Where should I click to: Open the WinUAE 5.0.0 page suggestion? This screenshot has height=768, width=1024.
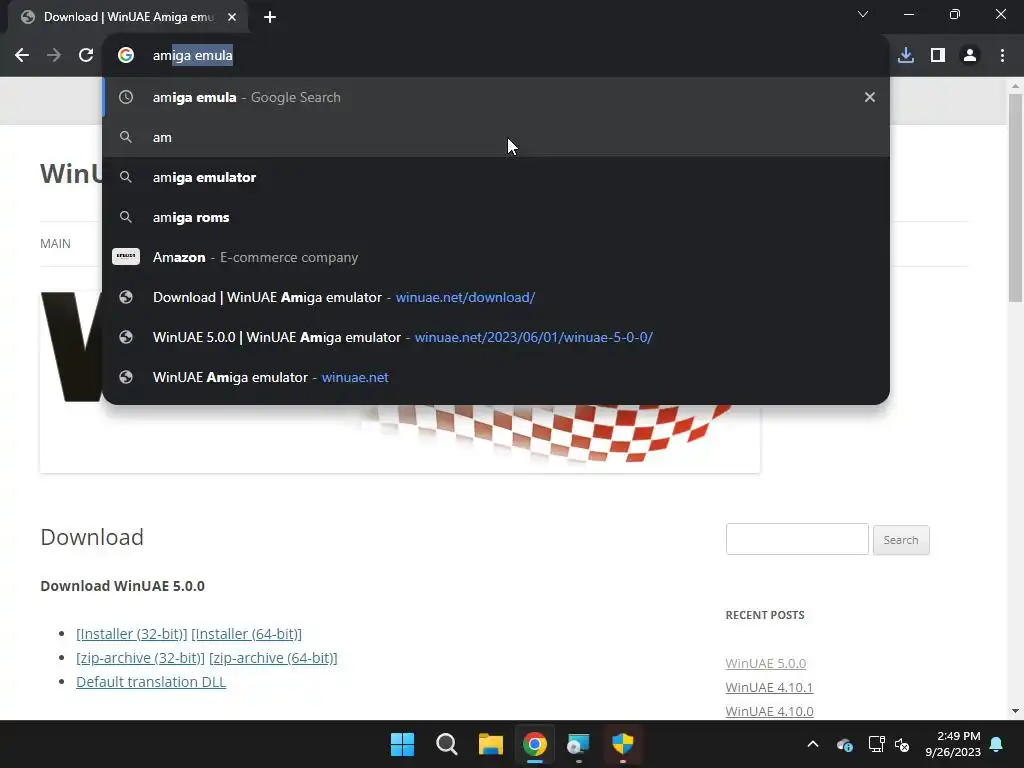[x=496, y=337]
